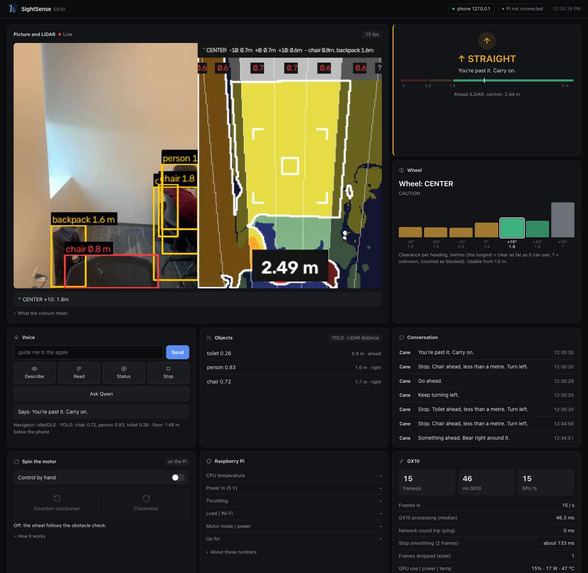Click the Pi not connected status pill
Image resolution: width=588 pixels, height=573 pixels.
point(522,9)
